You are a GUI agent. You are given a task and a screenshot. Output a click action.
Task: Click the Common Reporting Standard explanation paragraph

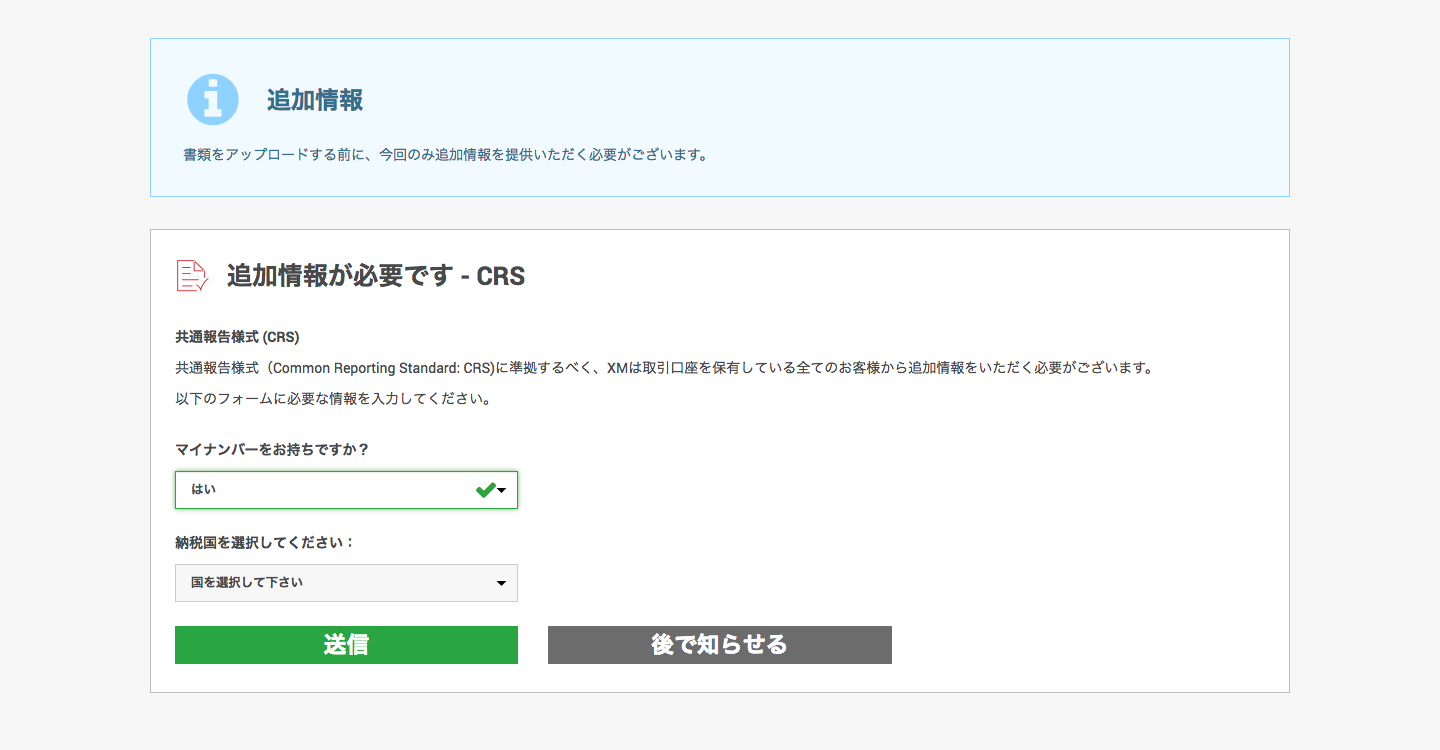664,368
